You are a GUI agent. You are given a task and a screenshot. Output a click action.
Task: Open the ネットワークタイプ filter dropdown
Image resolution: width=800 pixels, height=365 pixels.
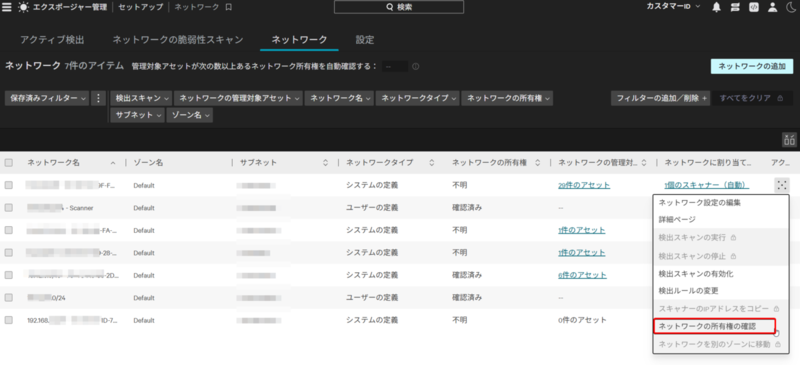click(x=417, y=98)
